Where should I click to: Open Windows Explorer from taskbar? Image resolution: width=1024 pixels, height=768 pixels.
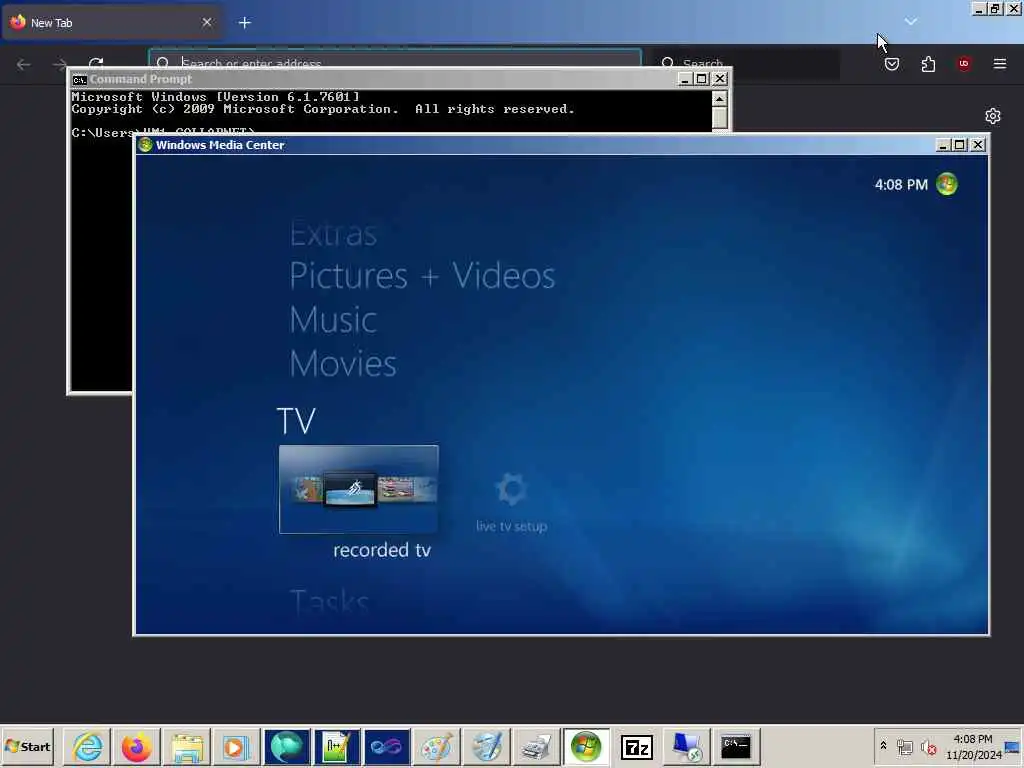(187, 746)
